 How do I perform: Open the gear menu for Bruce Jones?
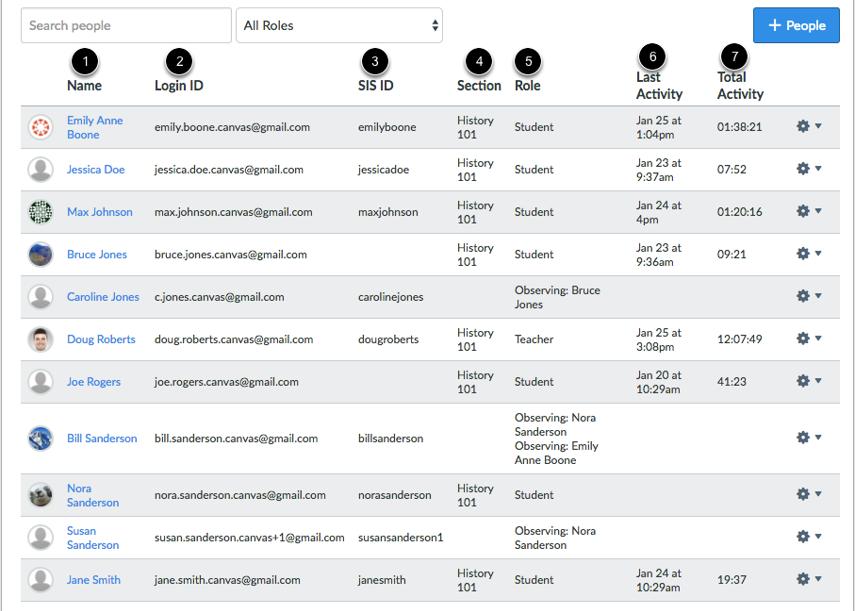(x=809, y=254)
